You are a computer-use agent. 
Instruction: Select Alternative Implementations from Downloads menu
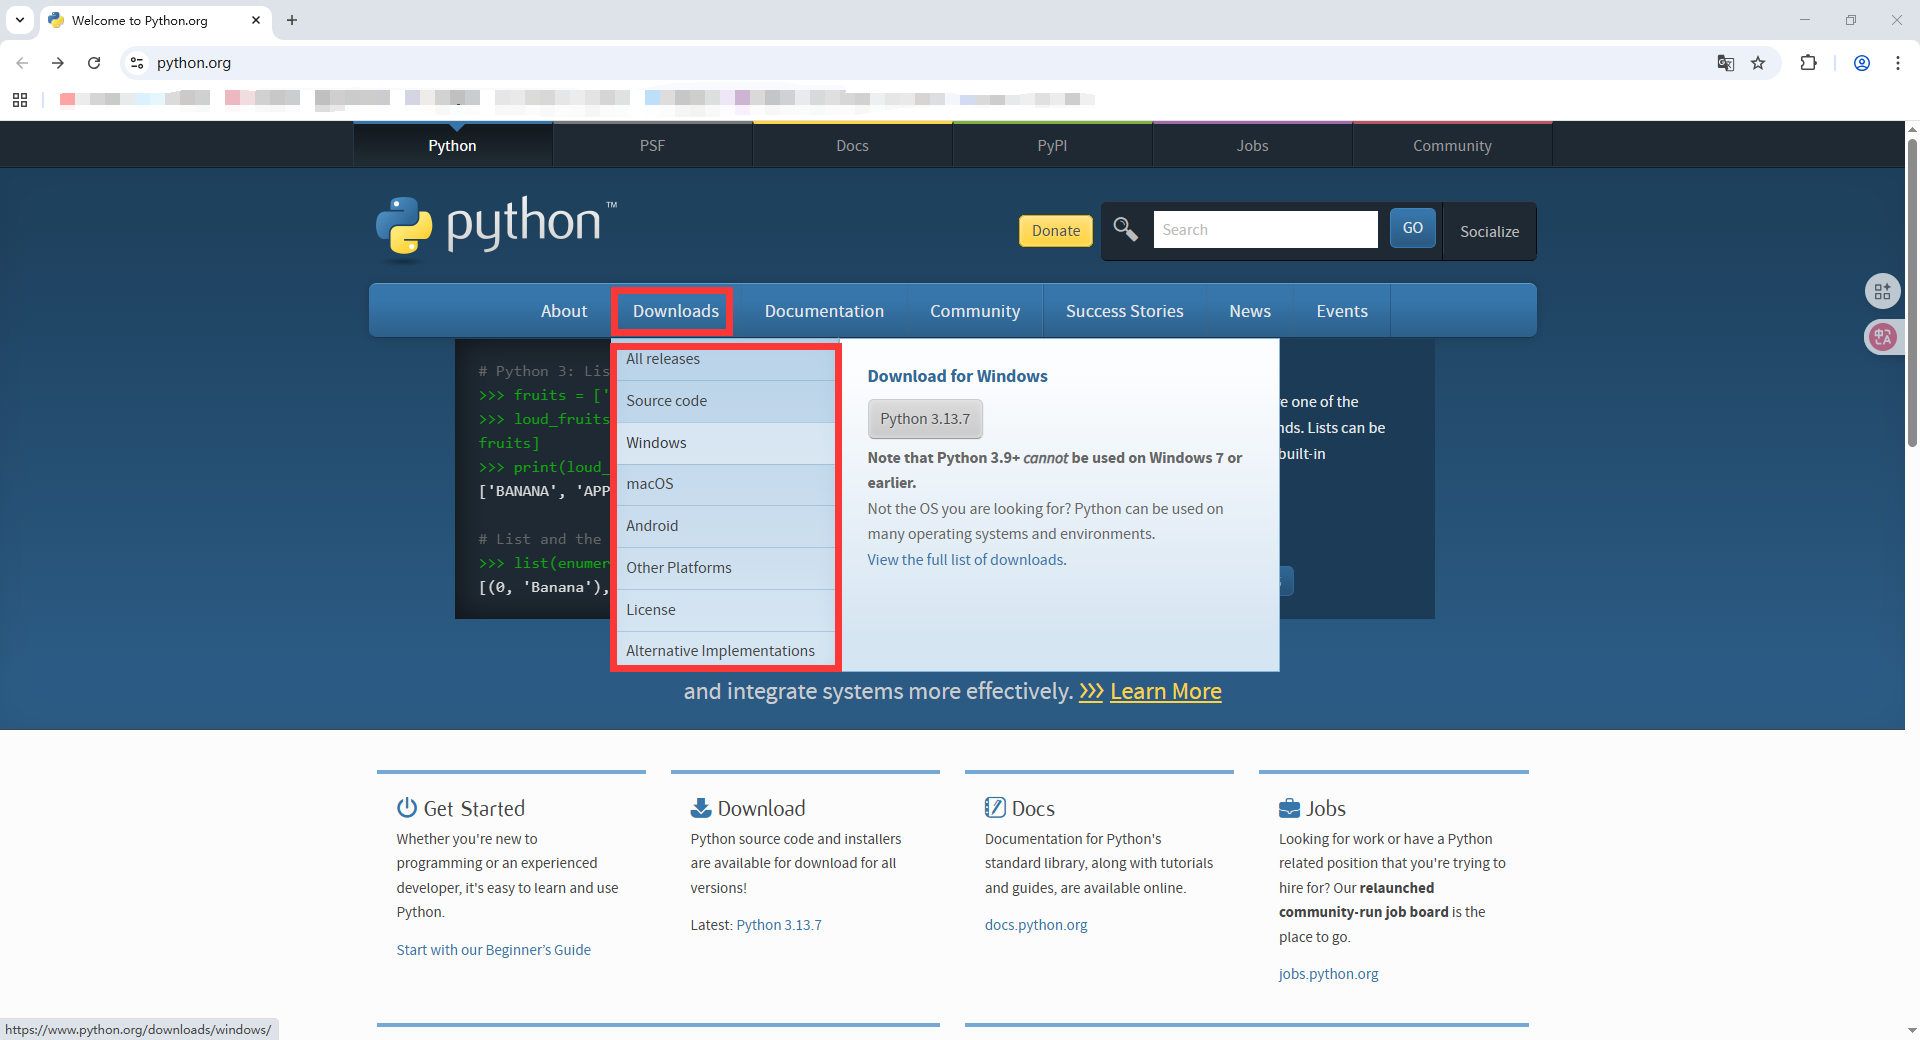[x=726, y=651]
